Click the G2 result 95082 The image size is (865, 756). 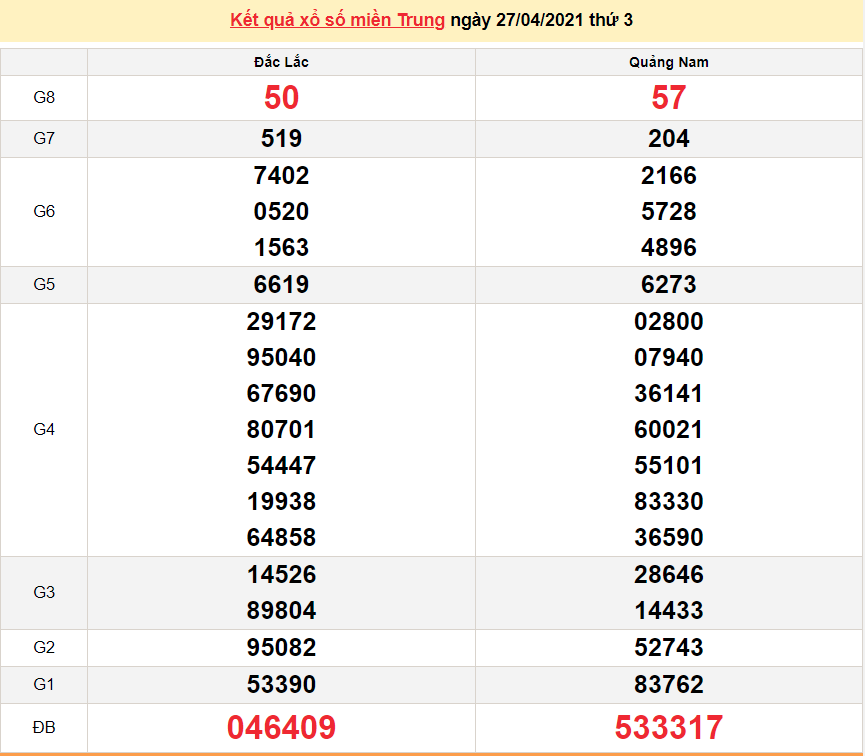pos(281,647)
